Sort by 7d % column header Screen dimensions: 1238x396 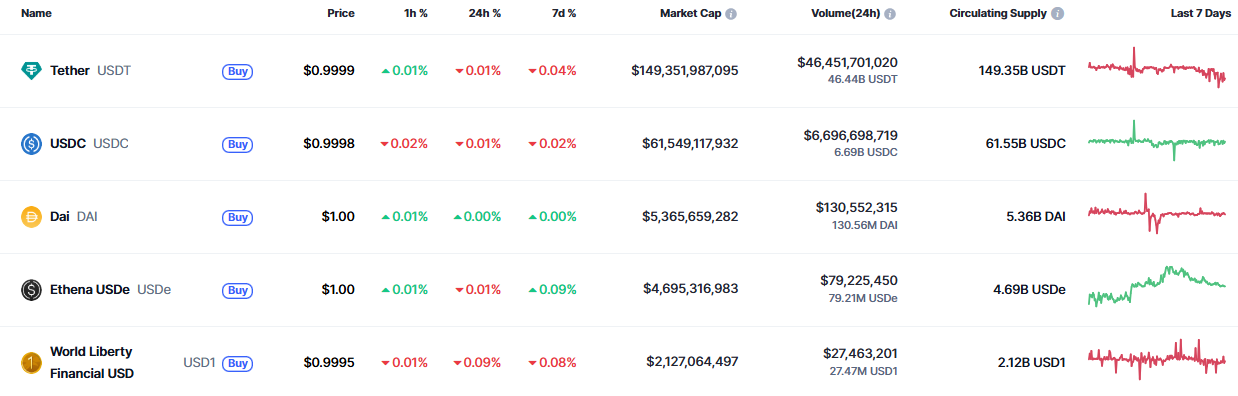pyautogui.click(x=562, y=14)
